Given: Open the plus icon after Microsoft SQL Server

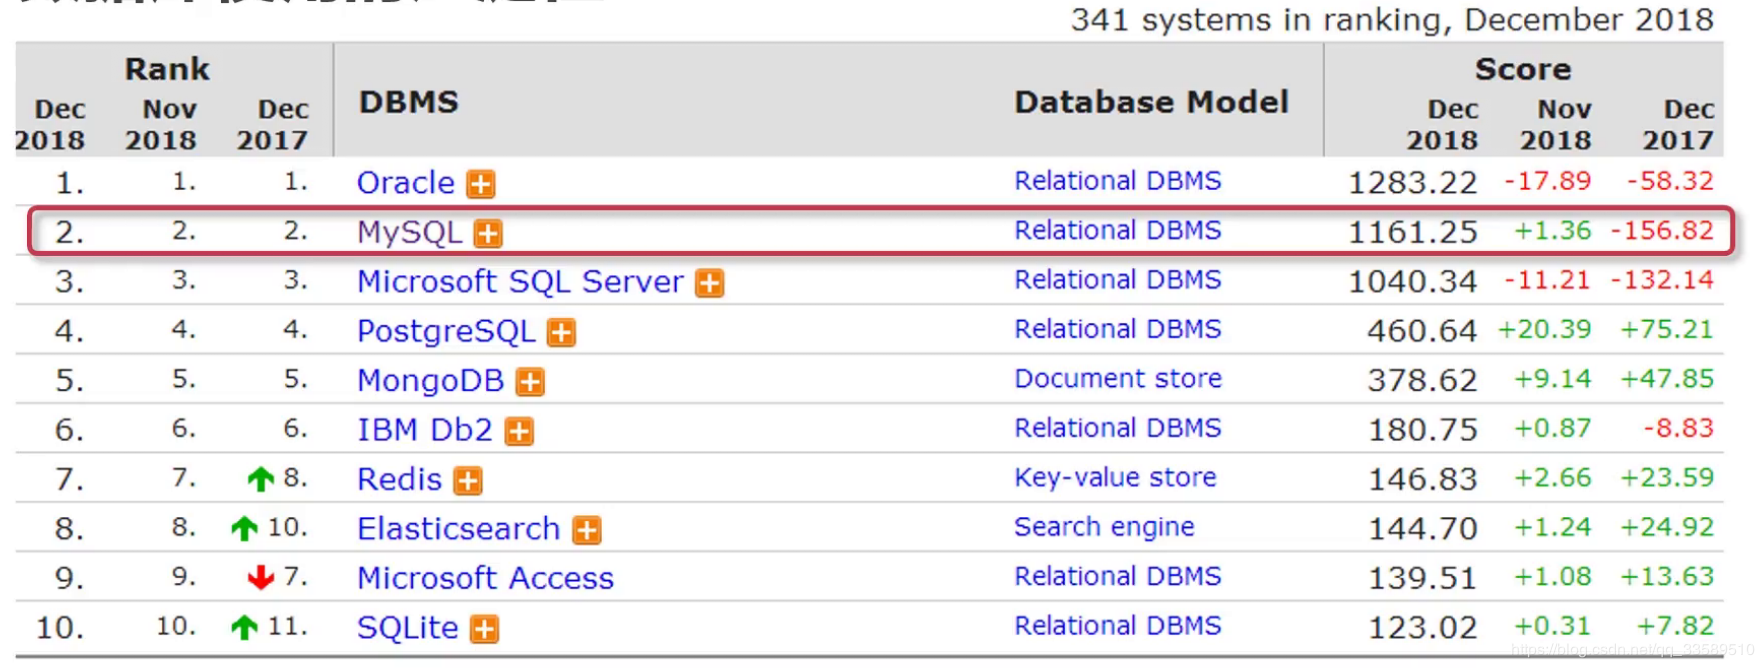Looking at the screenshot, I should 710,283.
